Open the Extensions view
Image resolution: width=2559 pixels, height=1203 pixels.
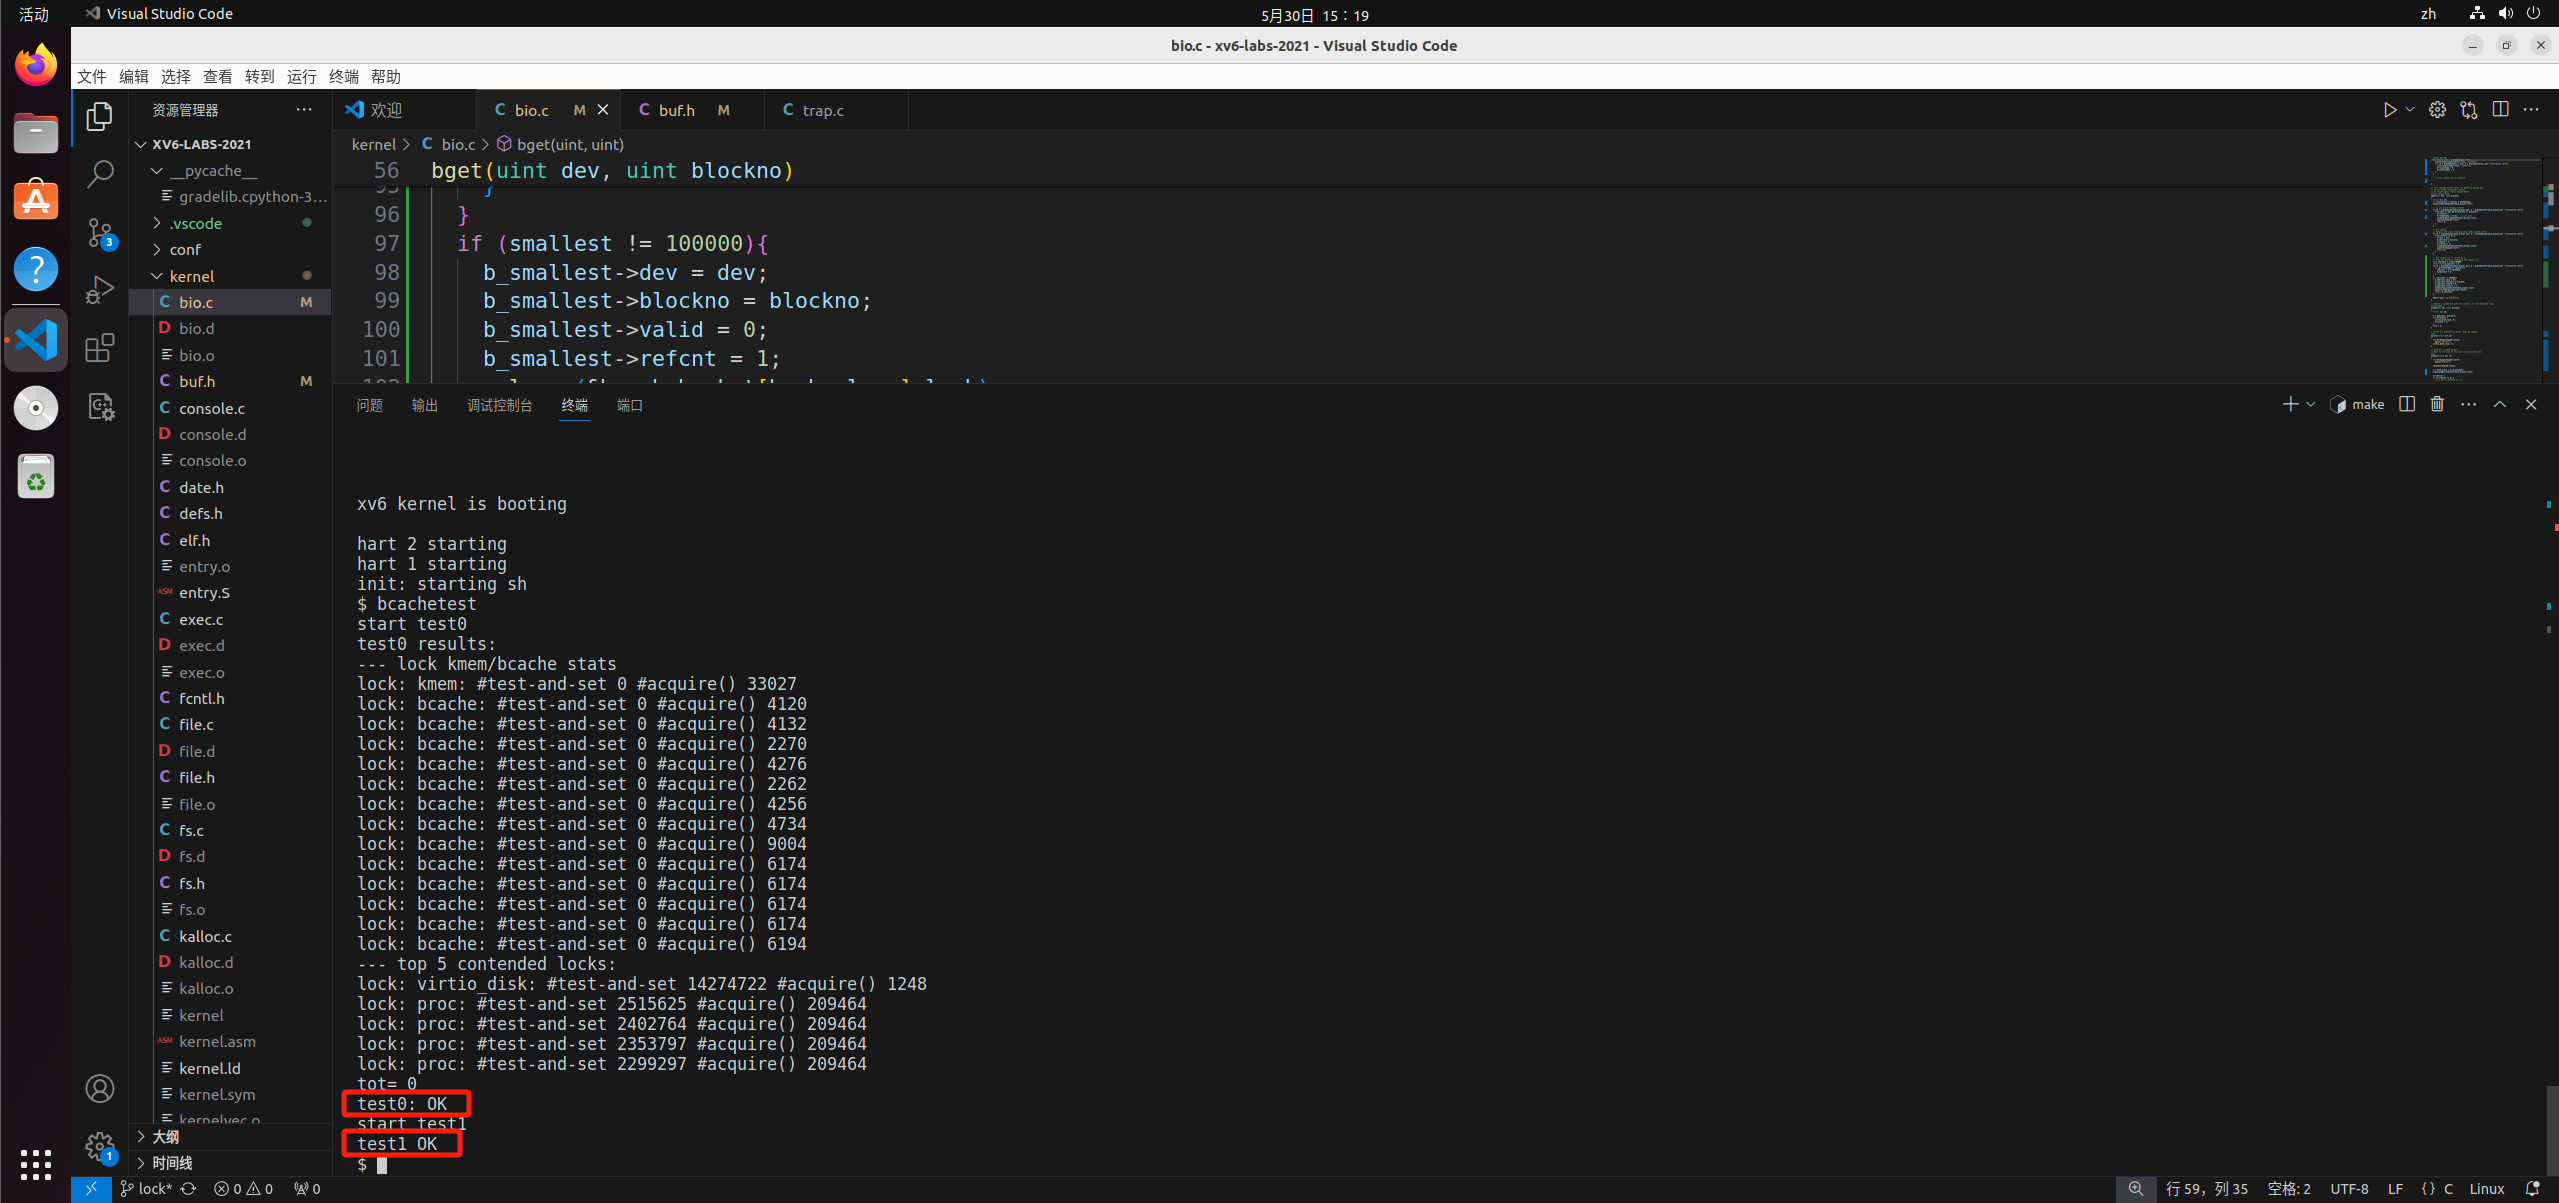[99, 348]
